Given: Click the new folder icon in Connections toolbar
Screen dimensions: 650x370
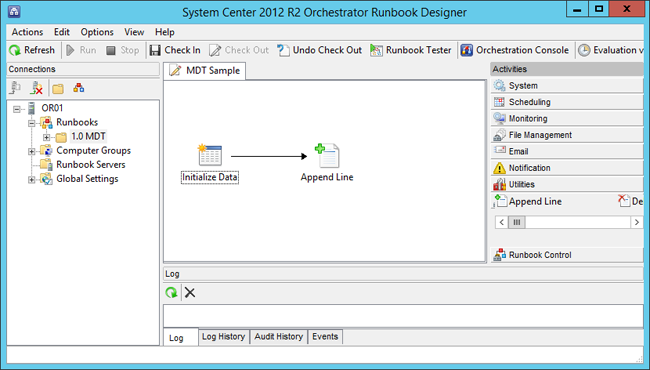Looking at the screenshot, I should click(x=58, y=88).
